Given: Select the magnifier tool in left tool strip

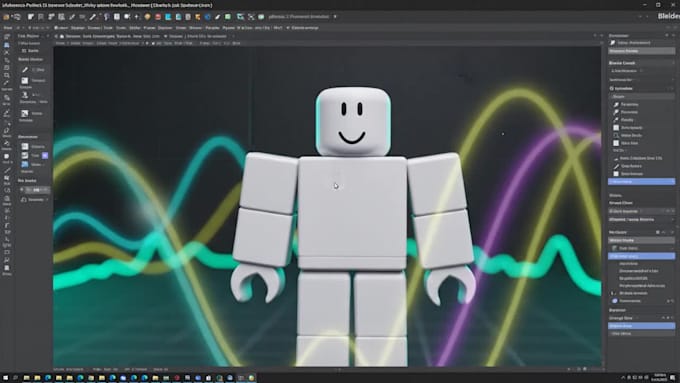Looking at the screenshot, I should 7,75.
